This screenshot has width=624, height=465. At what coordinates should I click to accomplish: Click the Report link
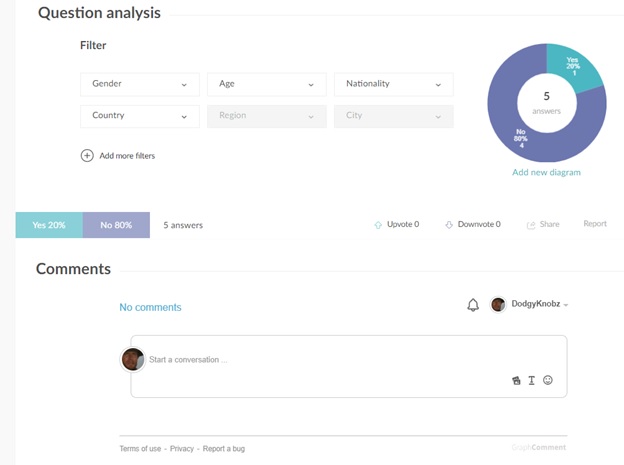[x=595, y=224]
